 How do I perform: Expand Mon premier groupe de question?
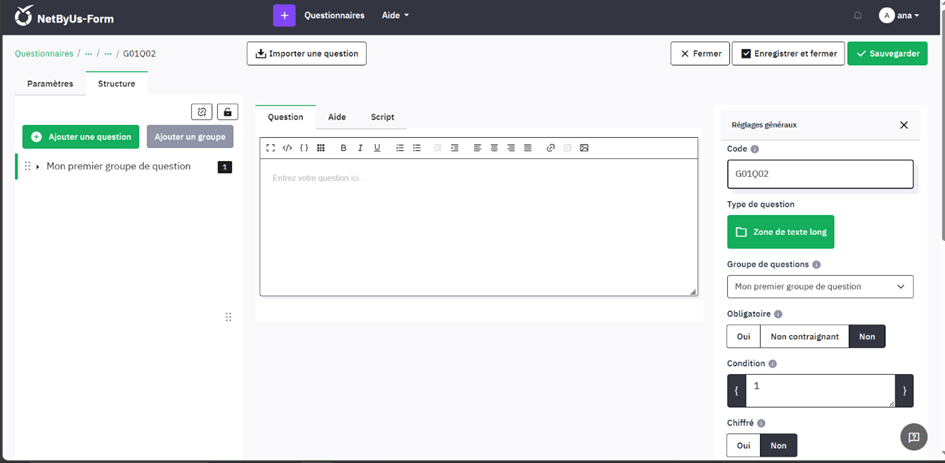pos(38,167)
